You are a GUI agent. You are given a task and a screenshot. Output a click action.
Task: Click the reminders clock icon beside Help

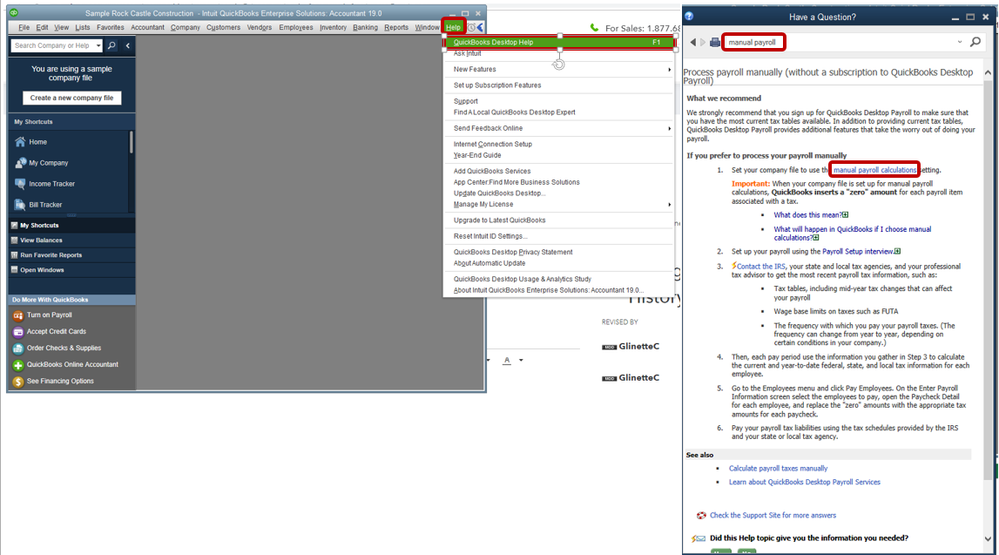click(471, 27)
